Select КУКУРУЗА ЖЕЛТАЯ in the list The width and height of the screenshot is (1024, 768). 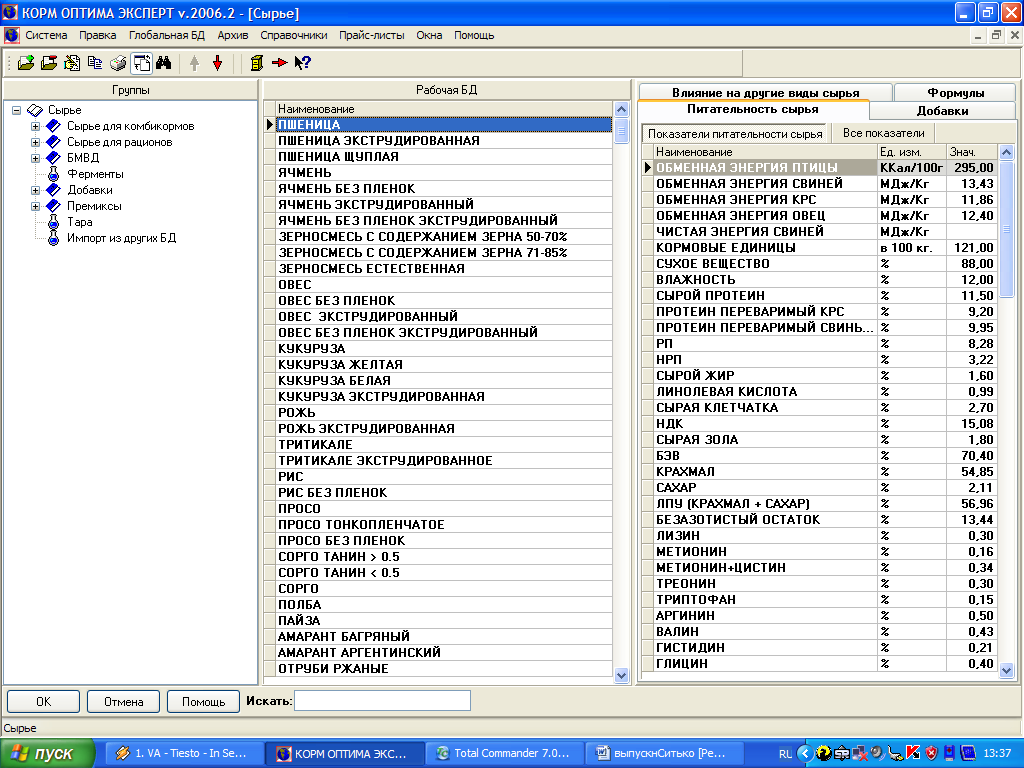(x=444, y=364)
